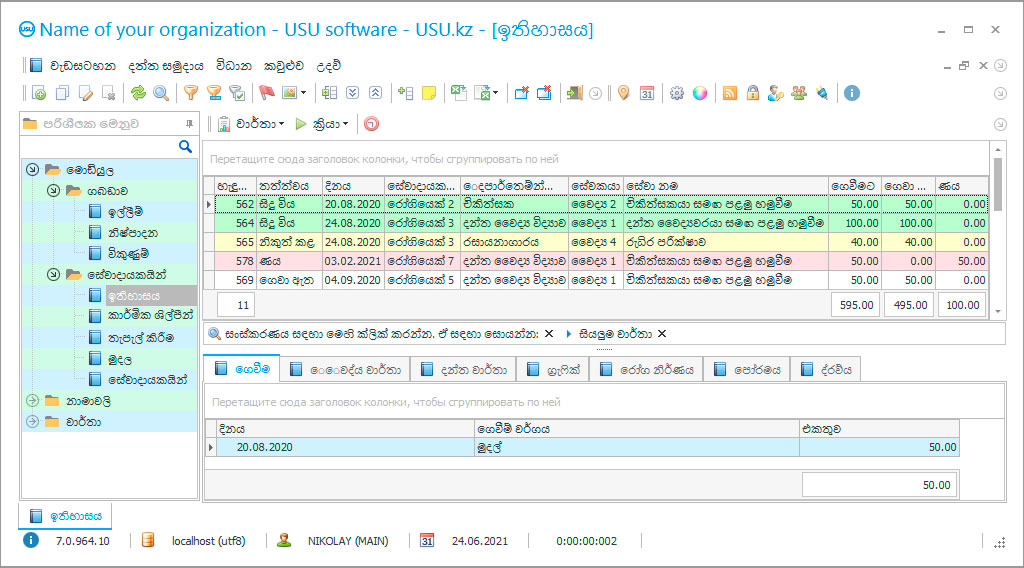Click the map location pin icon
Image resolution: width=1024 pixels, height=568 pixels.
point(623,93)
